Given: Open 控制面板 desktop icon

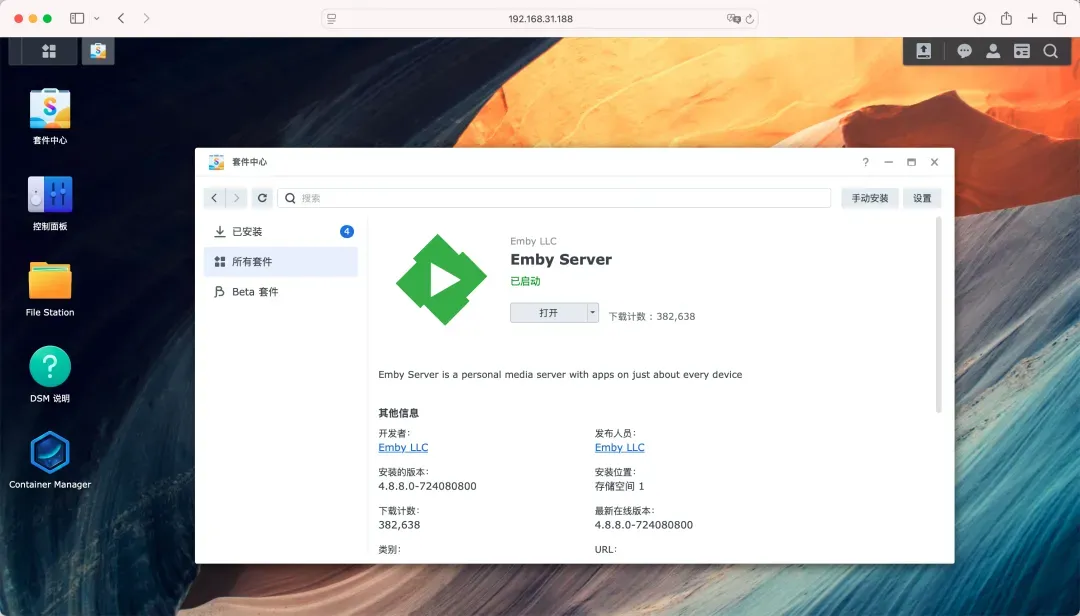Looking at the screenshot, I should click(x=50, y=203).
